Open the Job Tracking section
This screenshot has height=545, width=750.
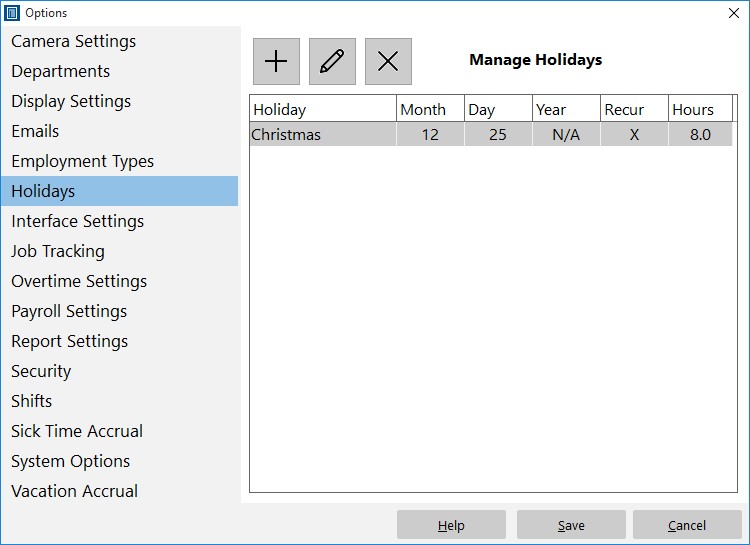pos(58,251)
